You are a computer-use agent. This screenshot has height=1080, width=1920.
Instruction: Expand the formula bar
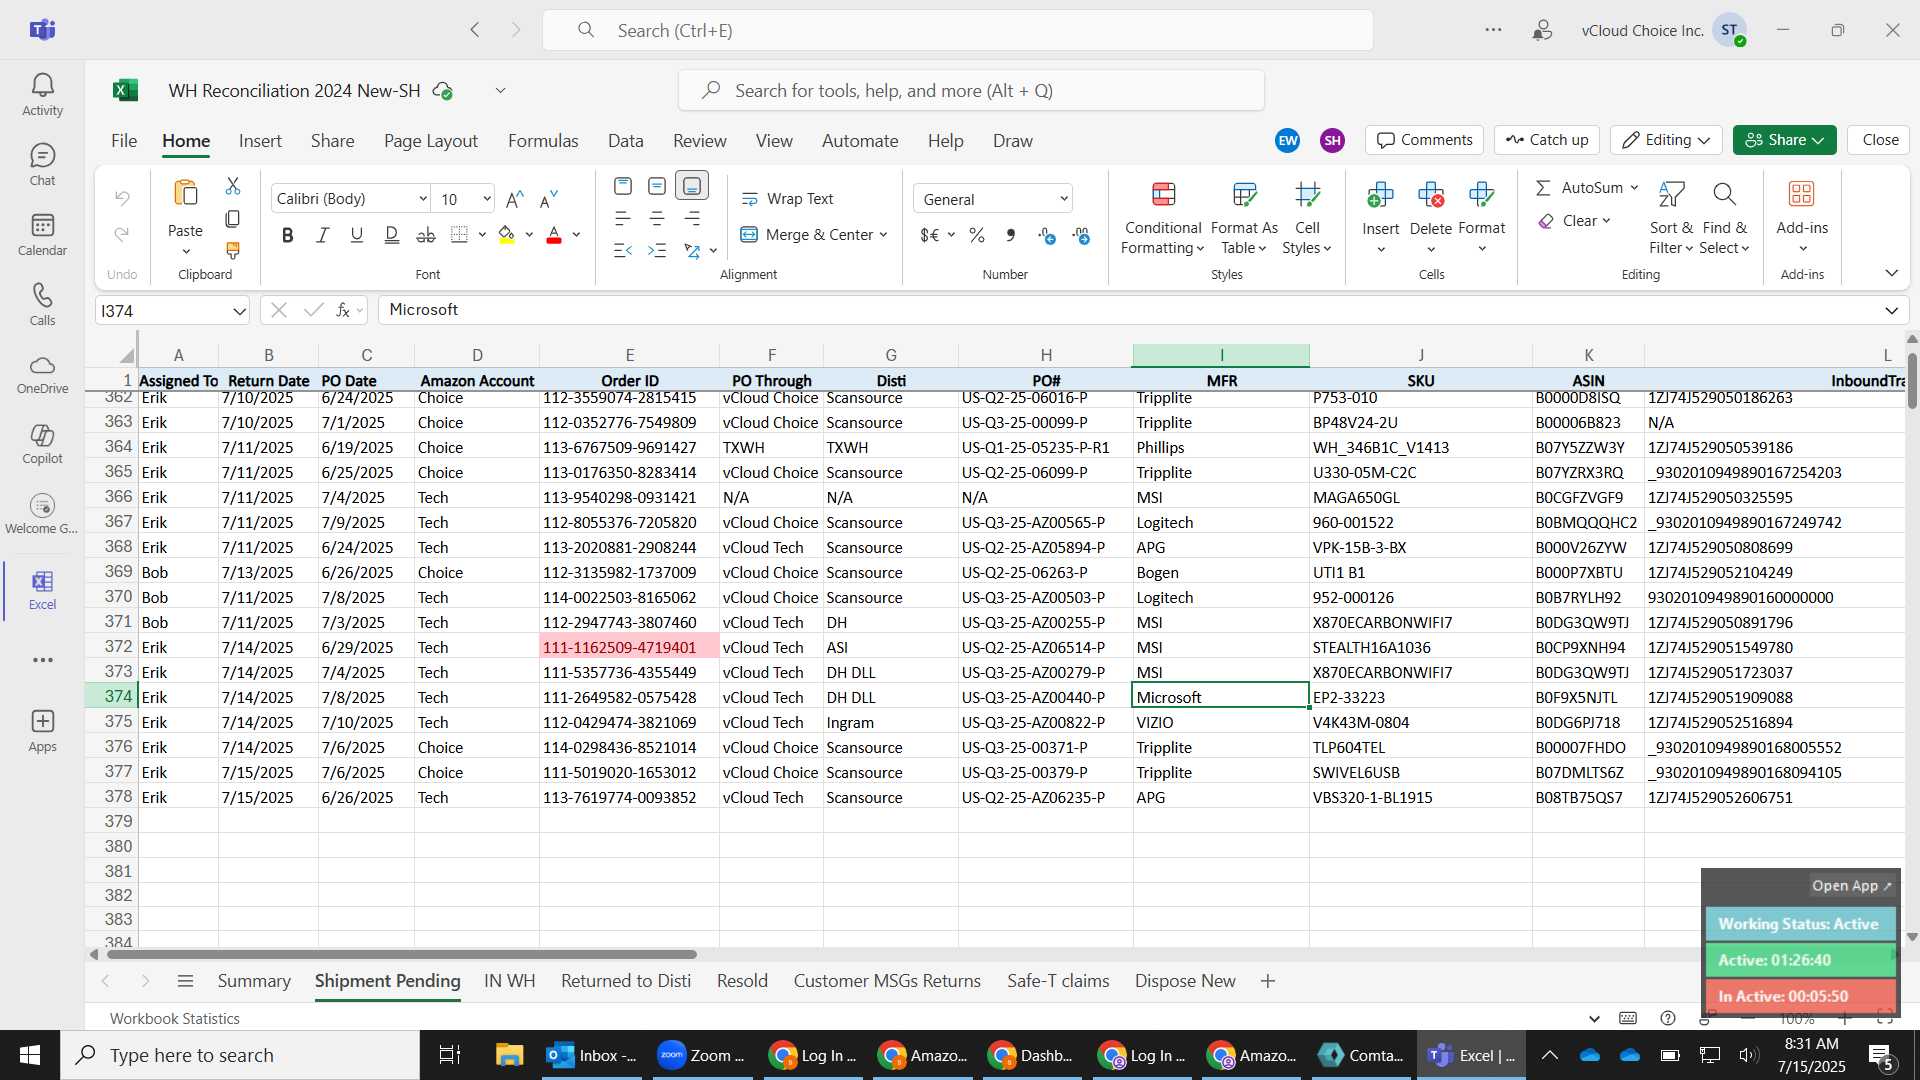tap(1891, 311)
